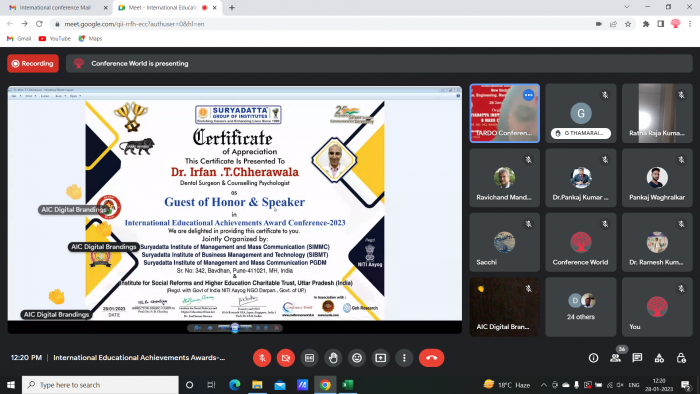Viewport: 700px width, 394px height.
Task: Open host controls lock icon
Action: [681, 358]
